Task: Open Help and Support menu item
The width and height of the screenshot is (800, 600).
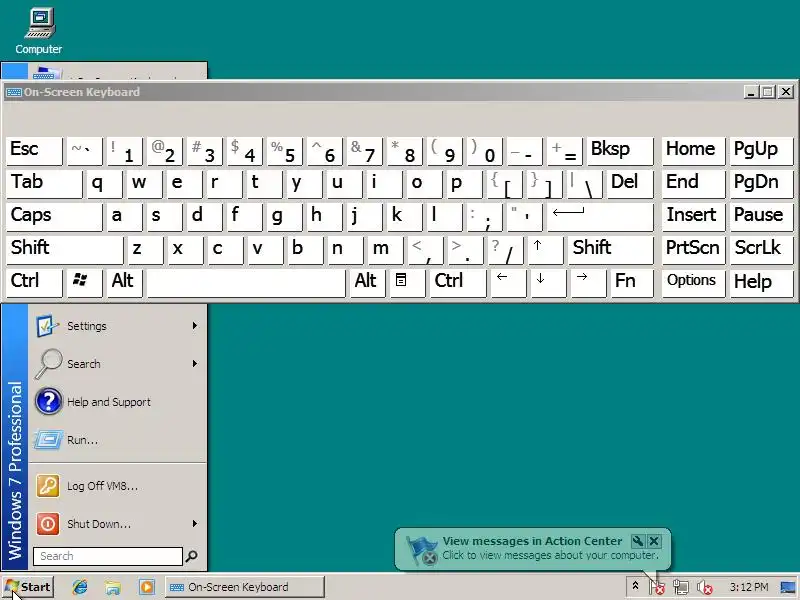Action: coord(118,402)
